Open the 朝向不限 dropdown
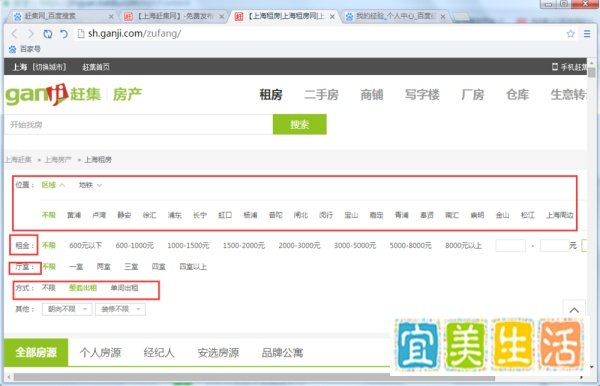600x386 pixels. click(67, 309)
